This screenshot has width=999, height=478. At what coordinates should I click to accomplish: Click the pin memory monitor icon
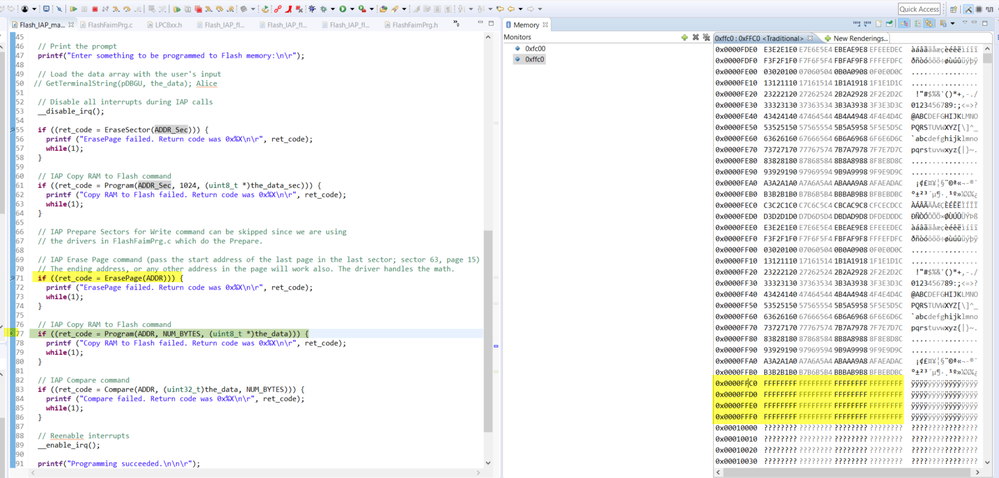pos(889,24)
